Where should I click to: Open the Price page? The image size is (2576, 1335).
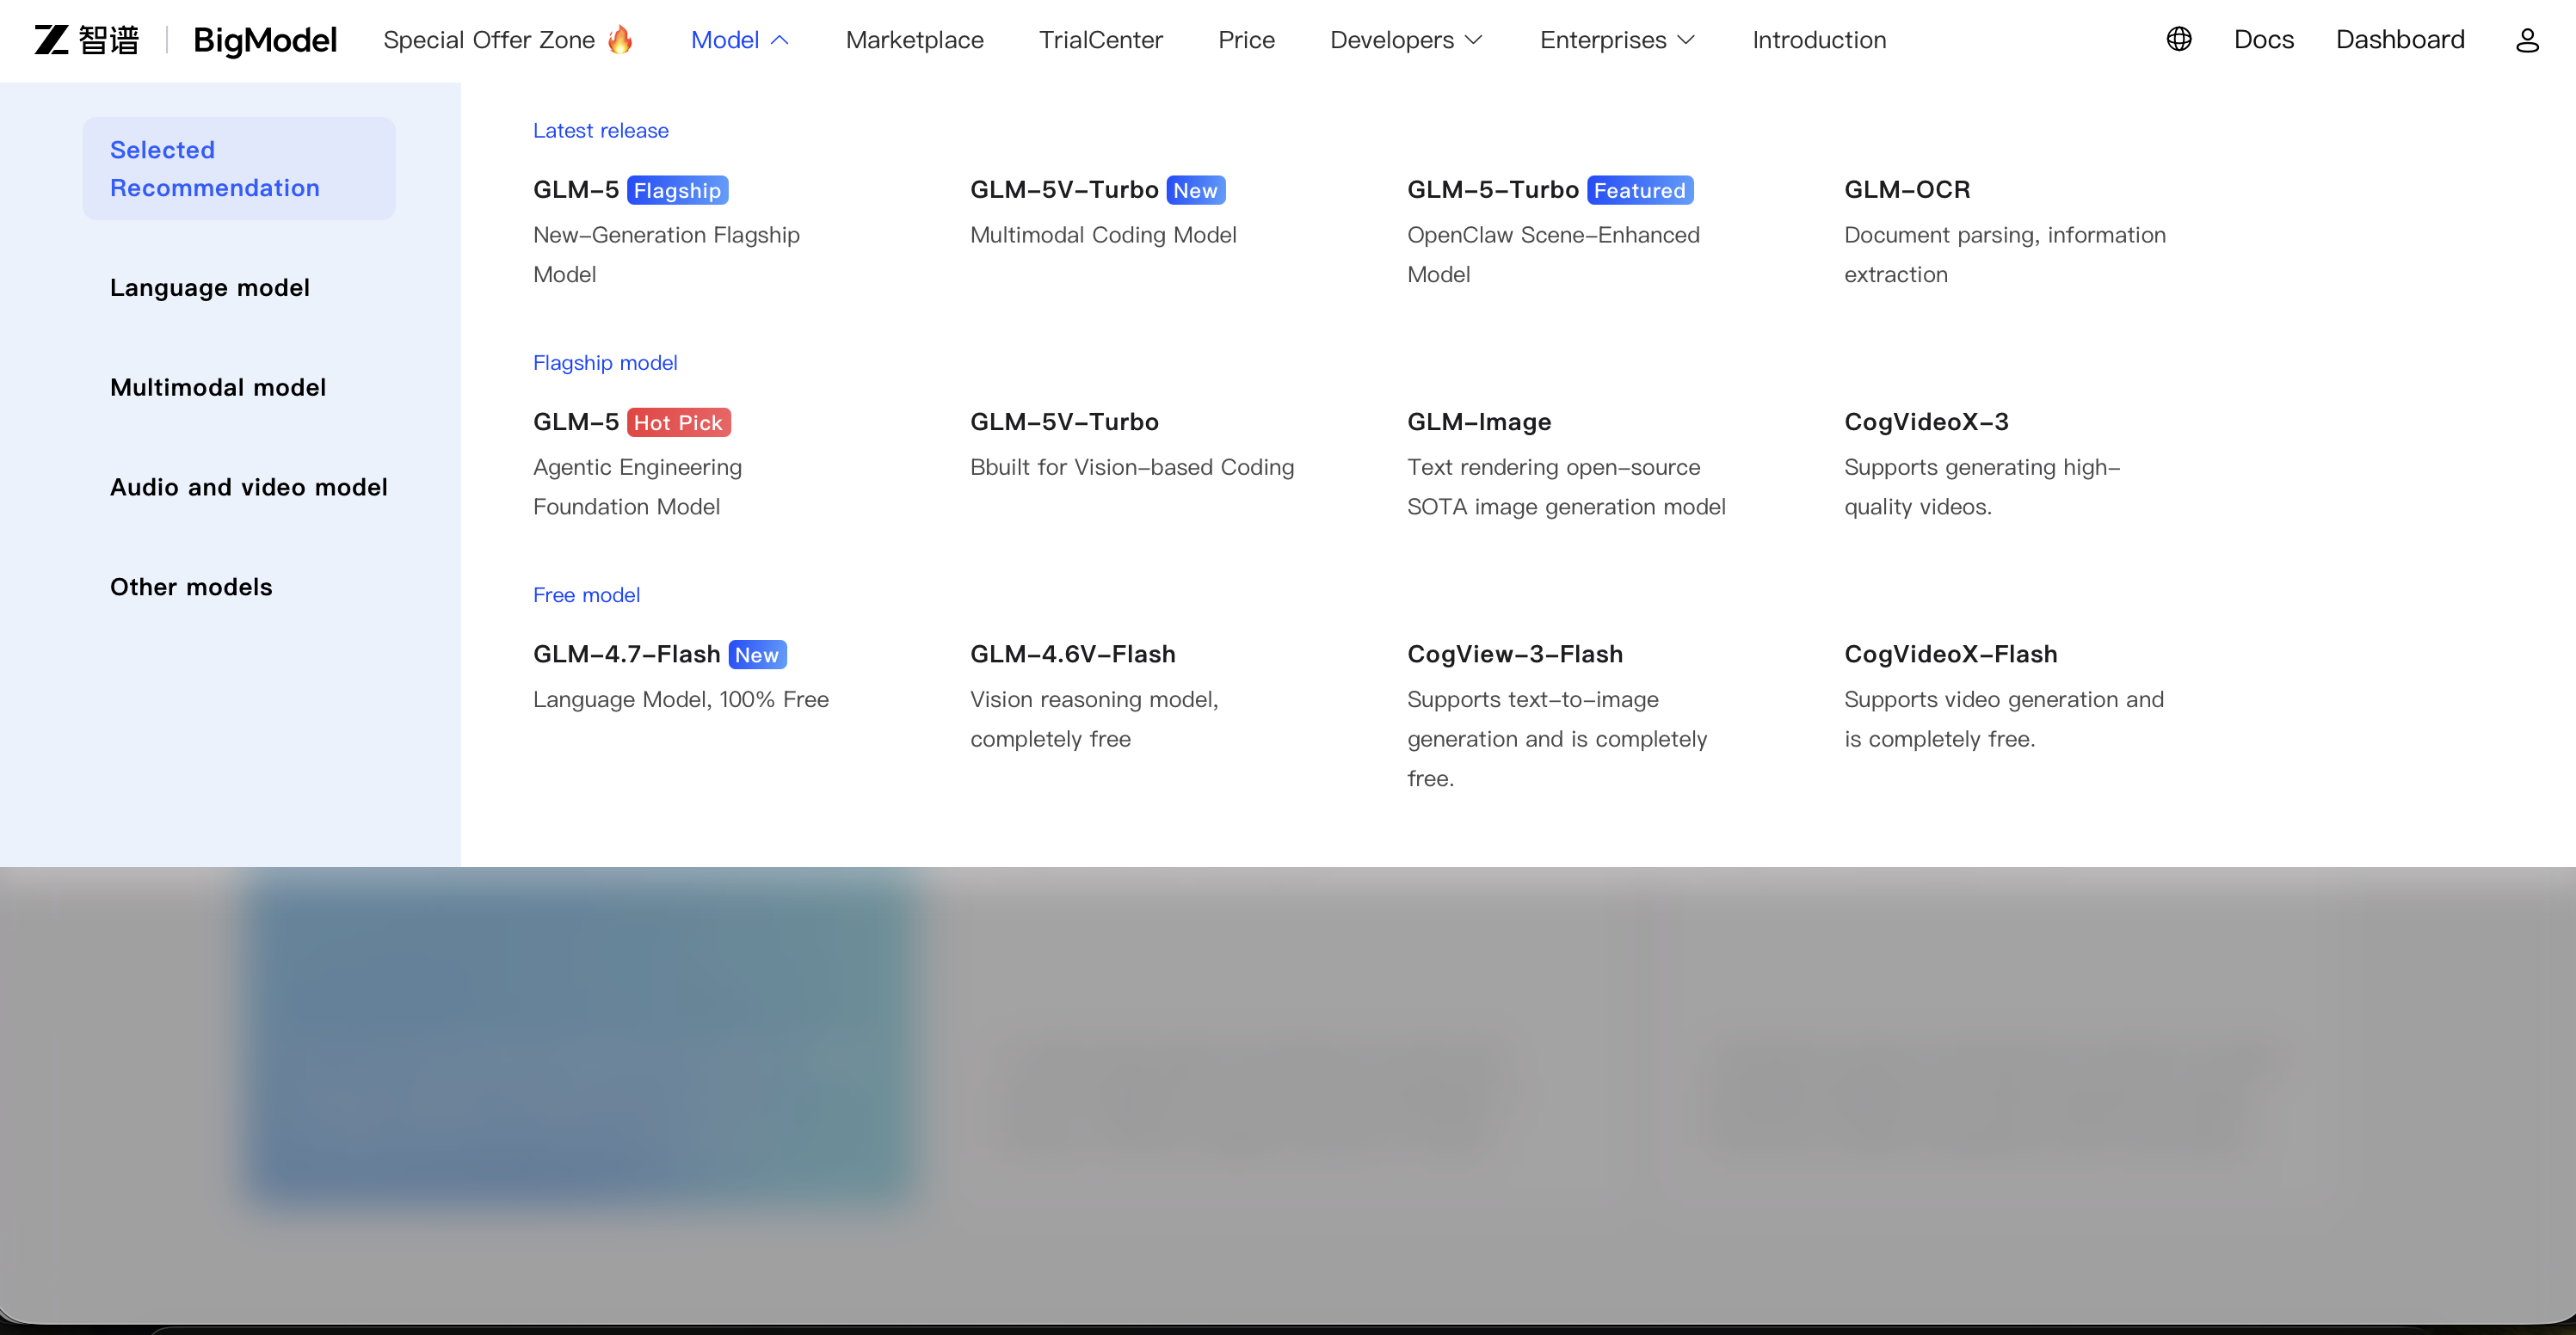pyautogui.click(x=1247, y=40)
